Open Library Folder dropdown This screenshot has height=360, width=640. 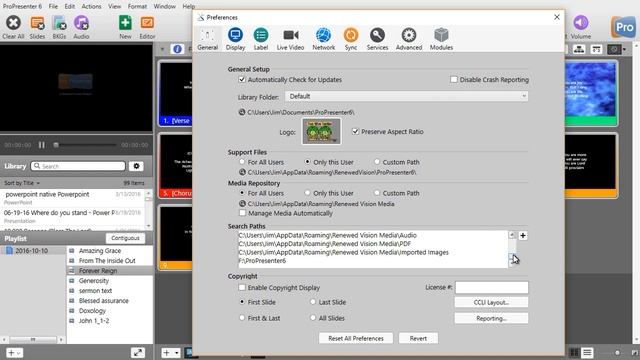pos(407,96)
